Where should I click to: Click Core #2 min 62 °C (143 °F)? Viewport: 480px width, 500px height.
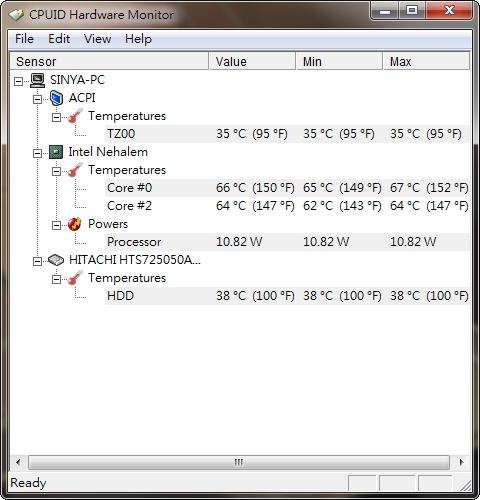(x=342, y=206)
